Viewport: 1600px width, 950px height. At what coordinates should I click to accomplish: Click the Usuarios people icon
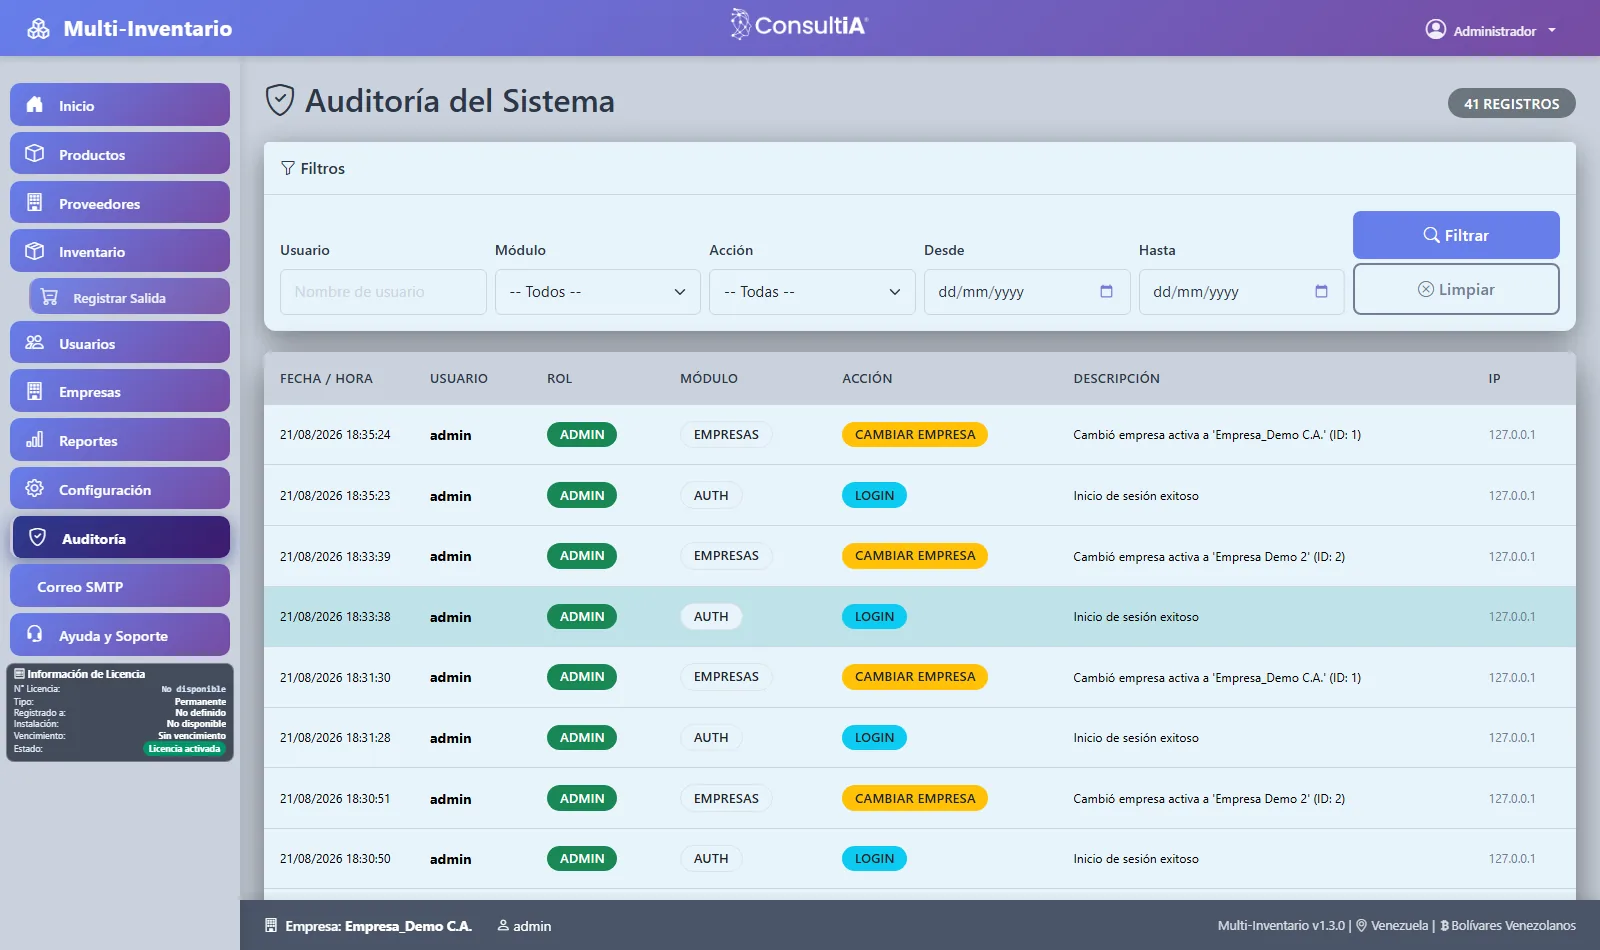pyautogui.click(x=35, y=343)
